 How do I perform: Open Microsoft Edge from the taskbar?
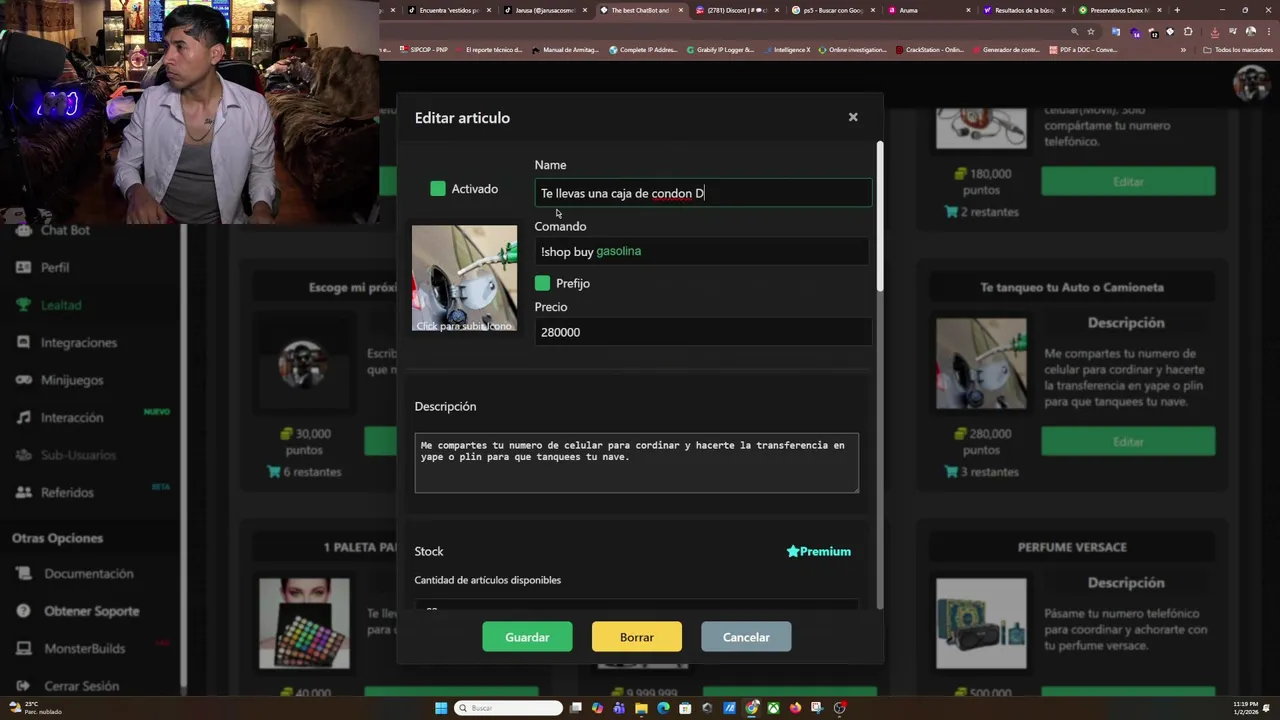pyautogui.click(x=663, y=708)
